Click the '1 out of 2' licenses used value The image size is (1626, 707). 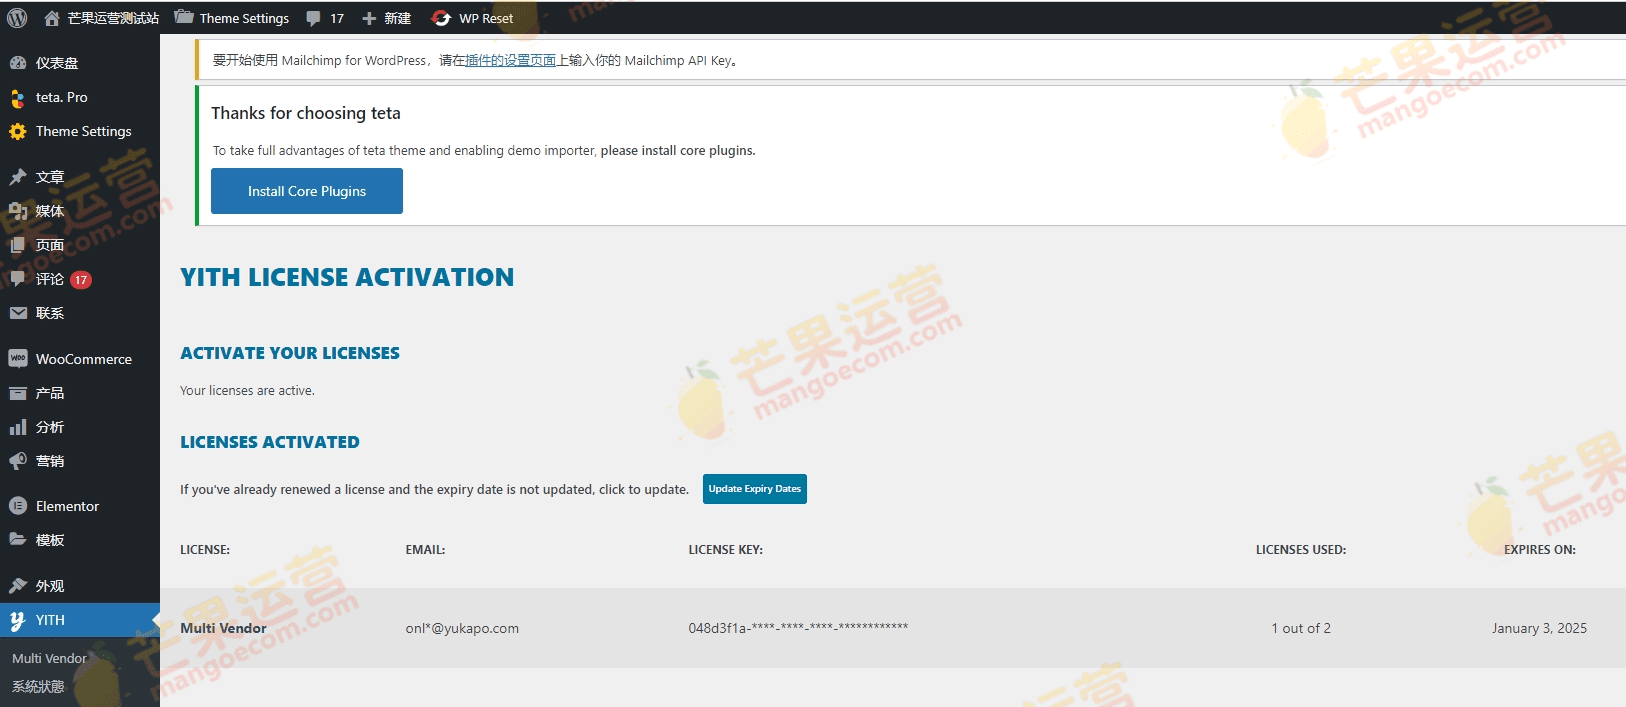tap(1301, 628)
